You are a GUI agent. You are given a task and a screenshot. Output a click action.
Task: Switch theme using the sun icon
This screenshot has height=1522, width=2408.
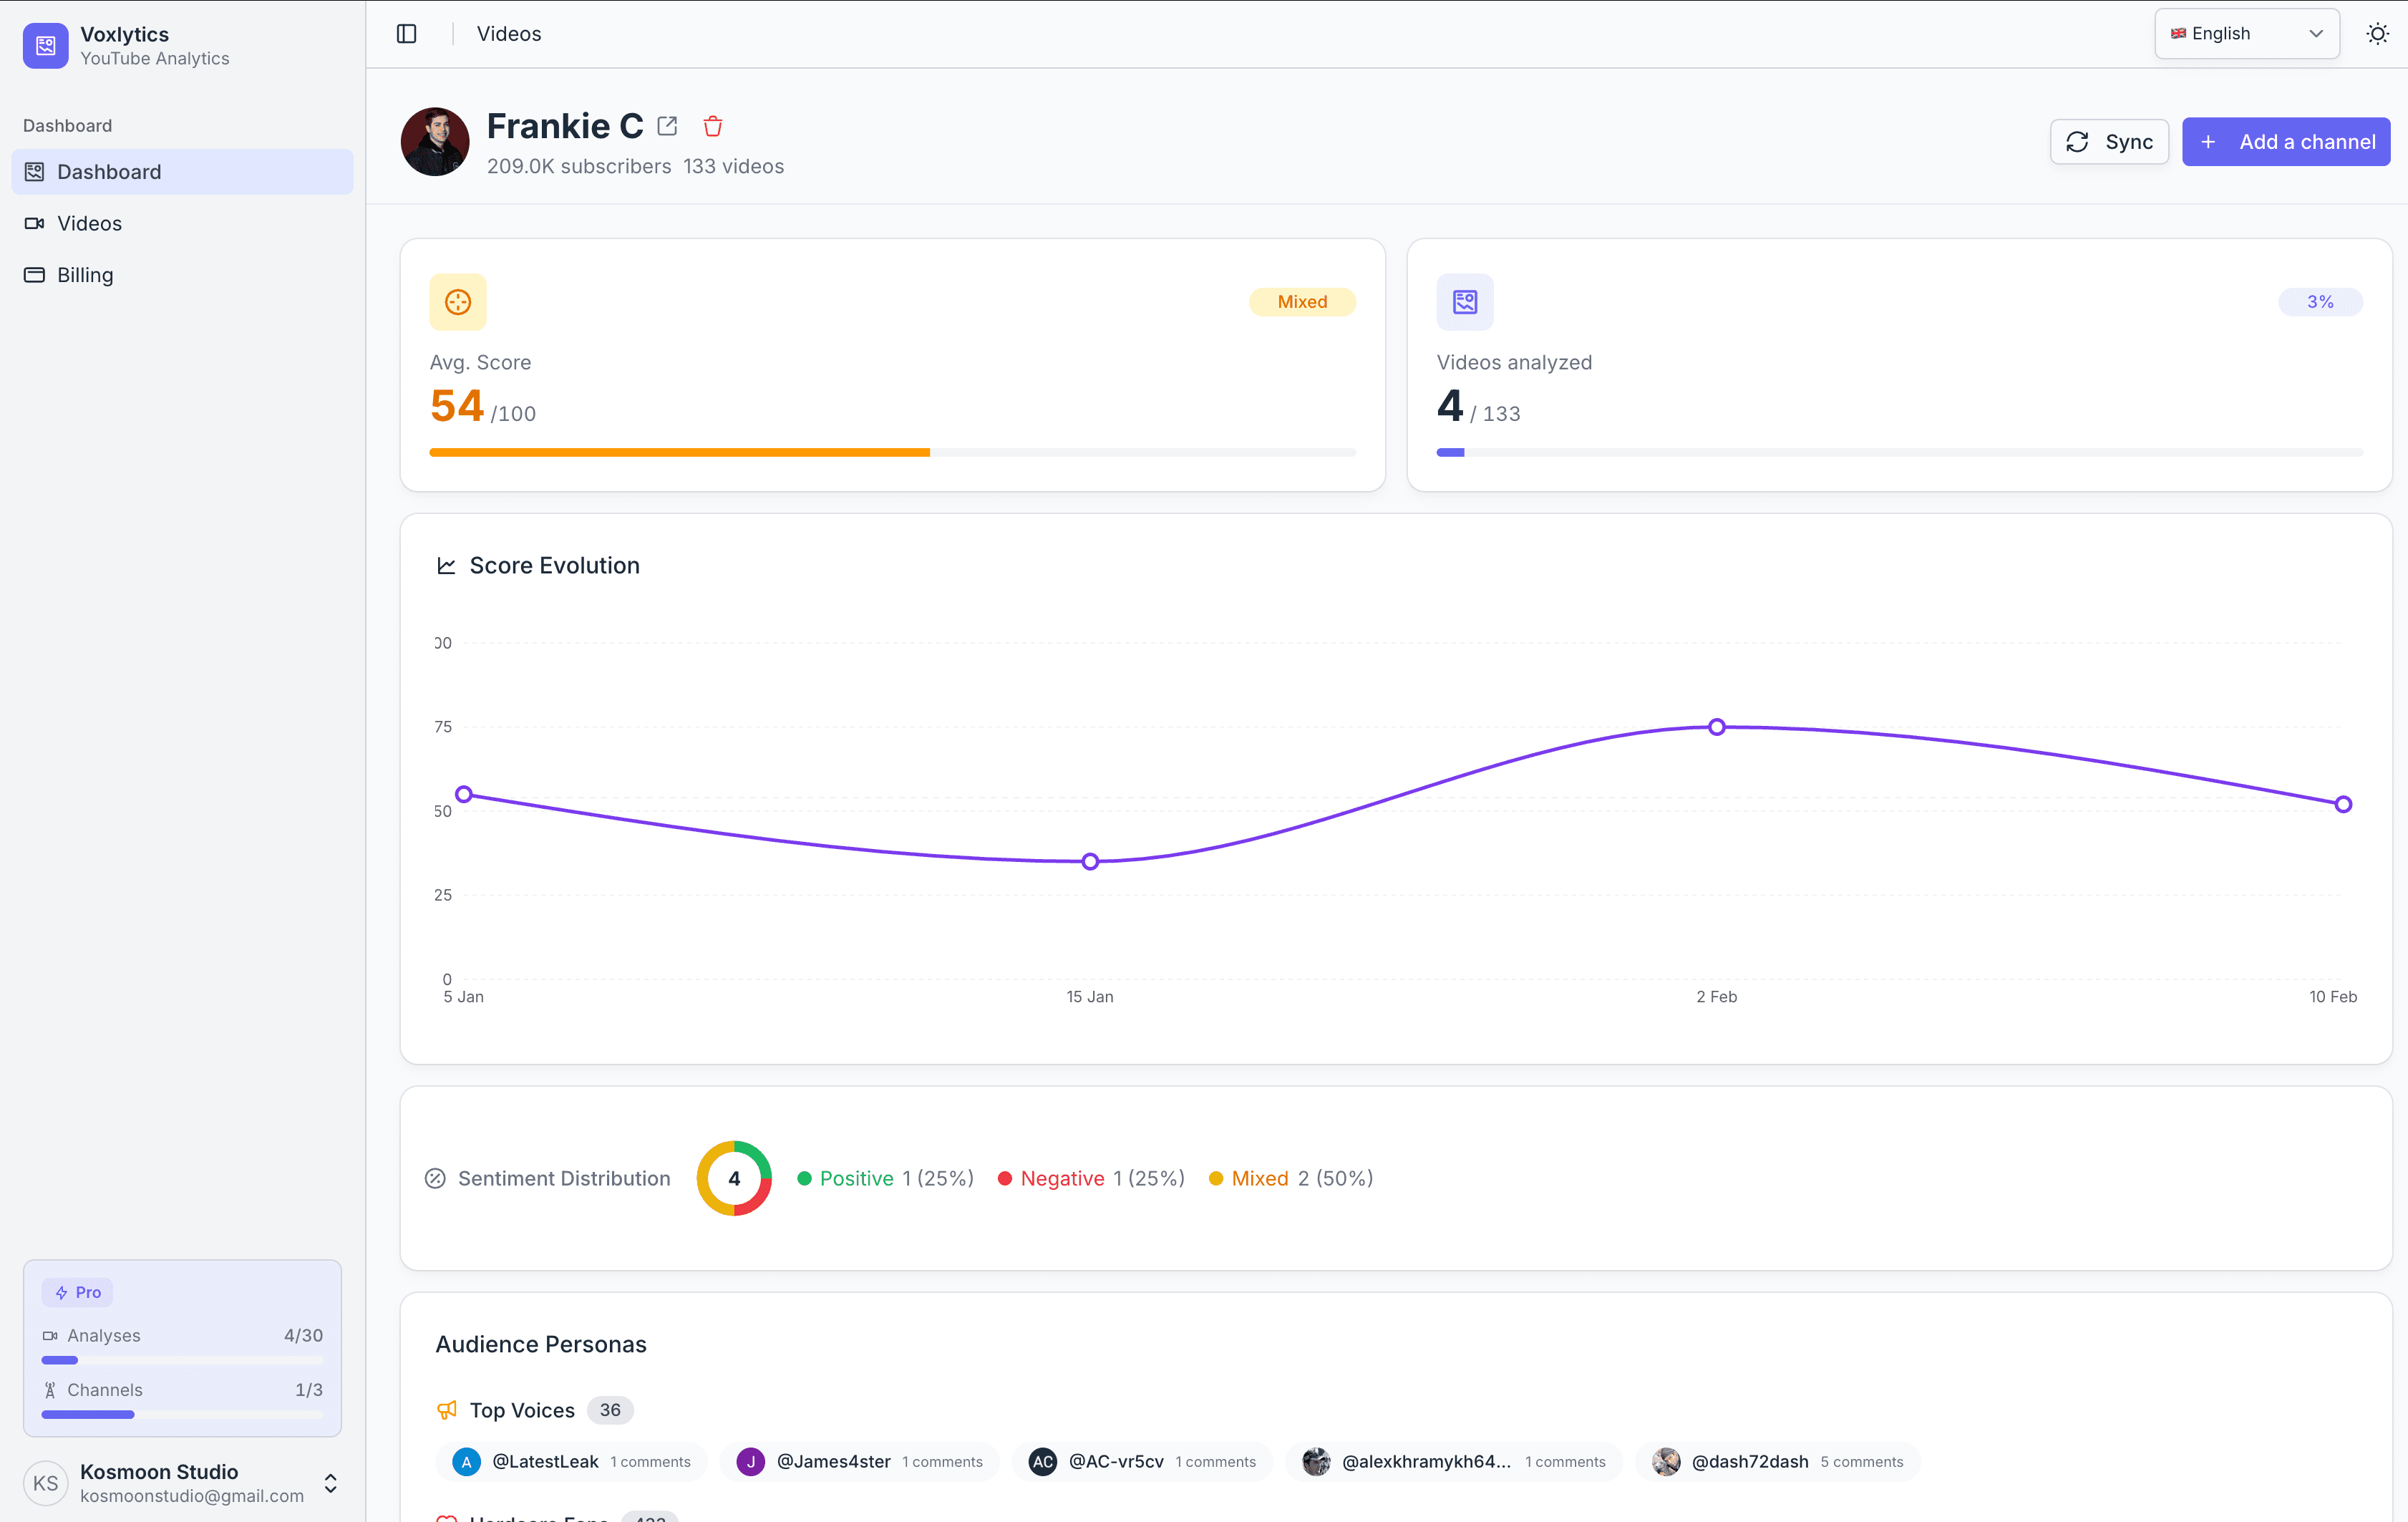[x=2376, y=33]
